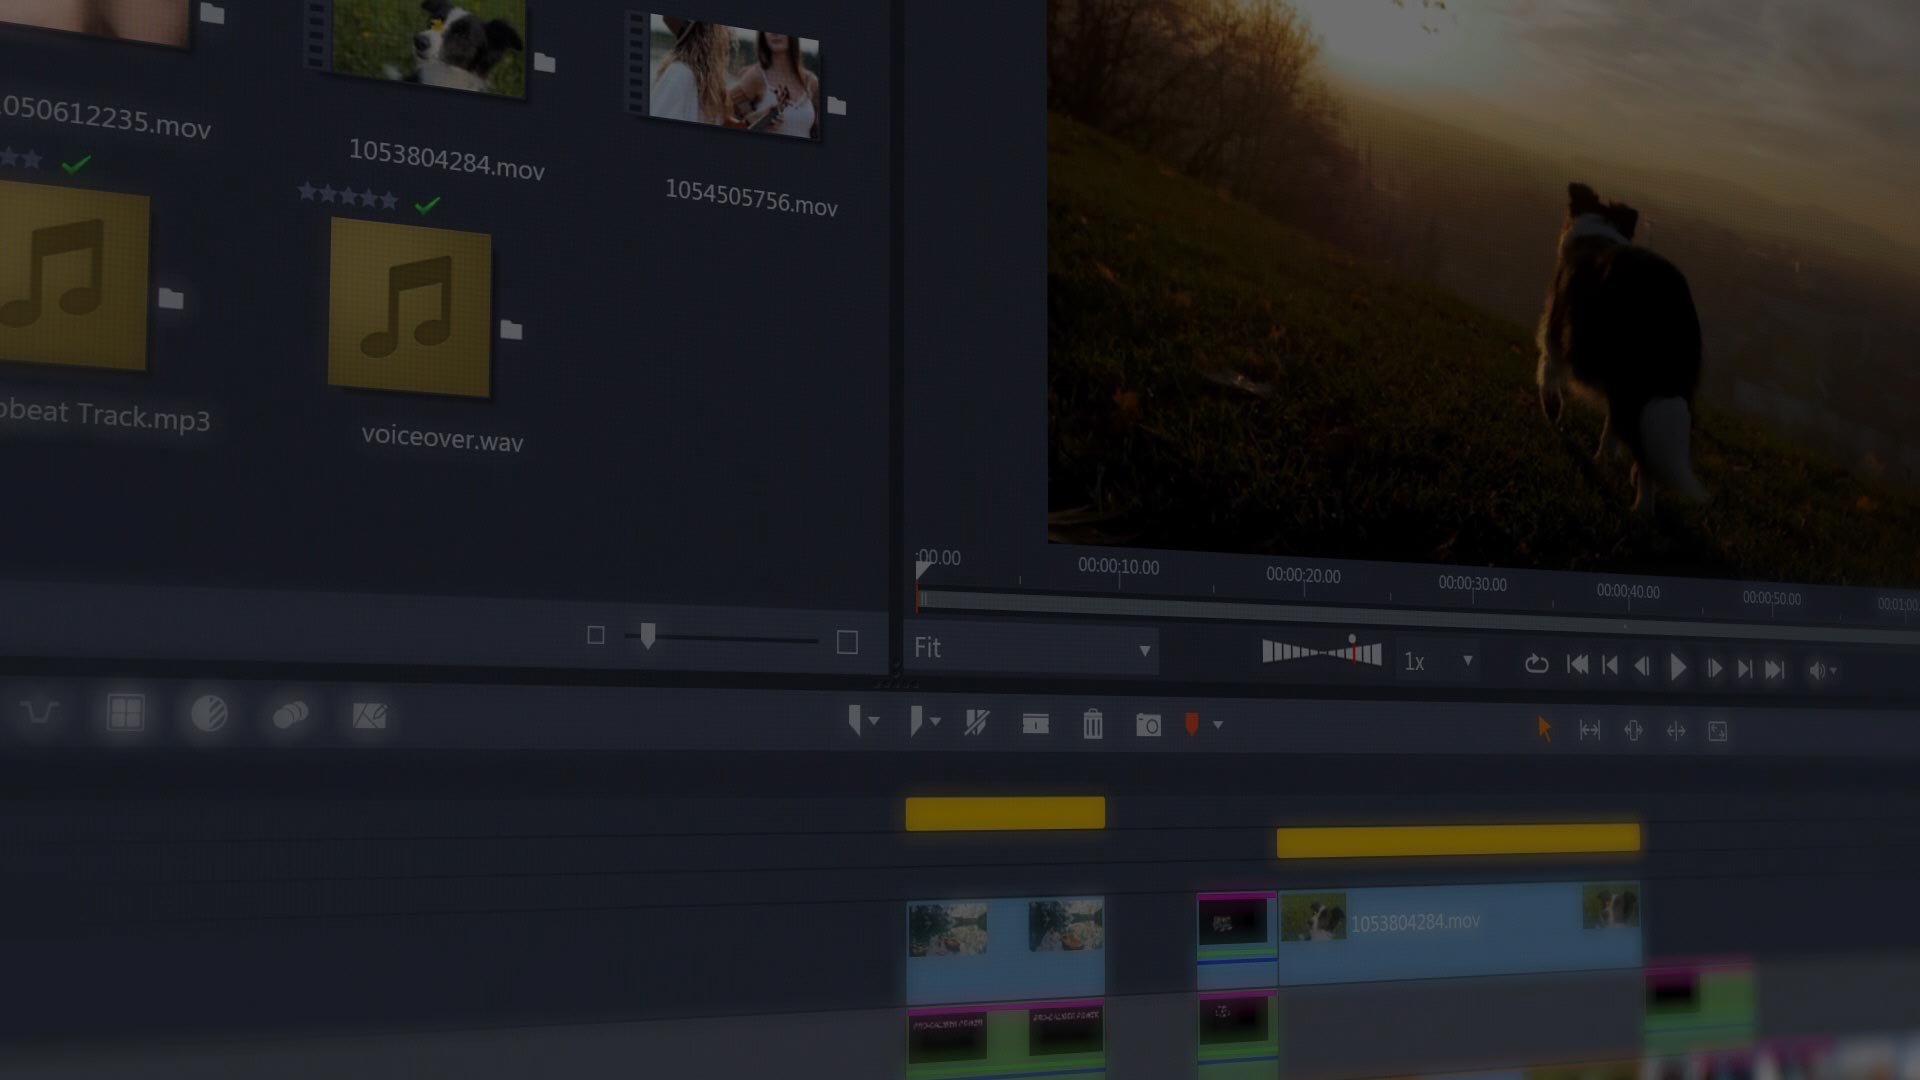Toggle green checkmark under 1050612235.mov

coord(76,163)
